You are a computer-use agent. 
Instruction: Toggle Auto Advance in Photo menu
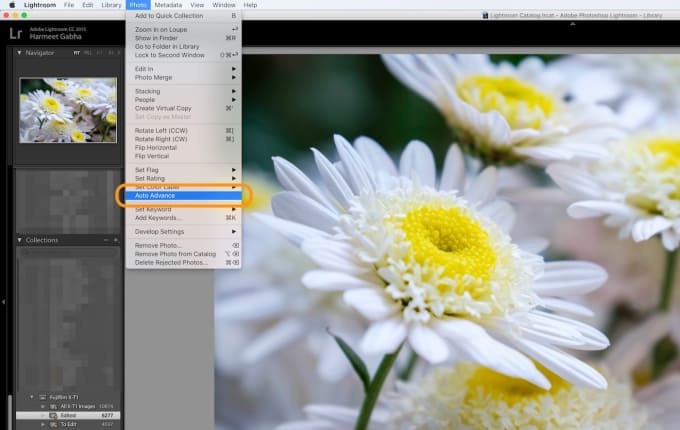click(x=183, y=195)
